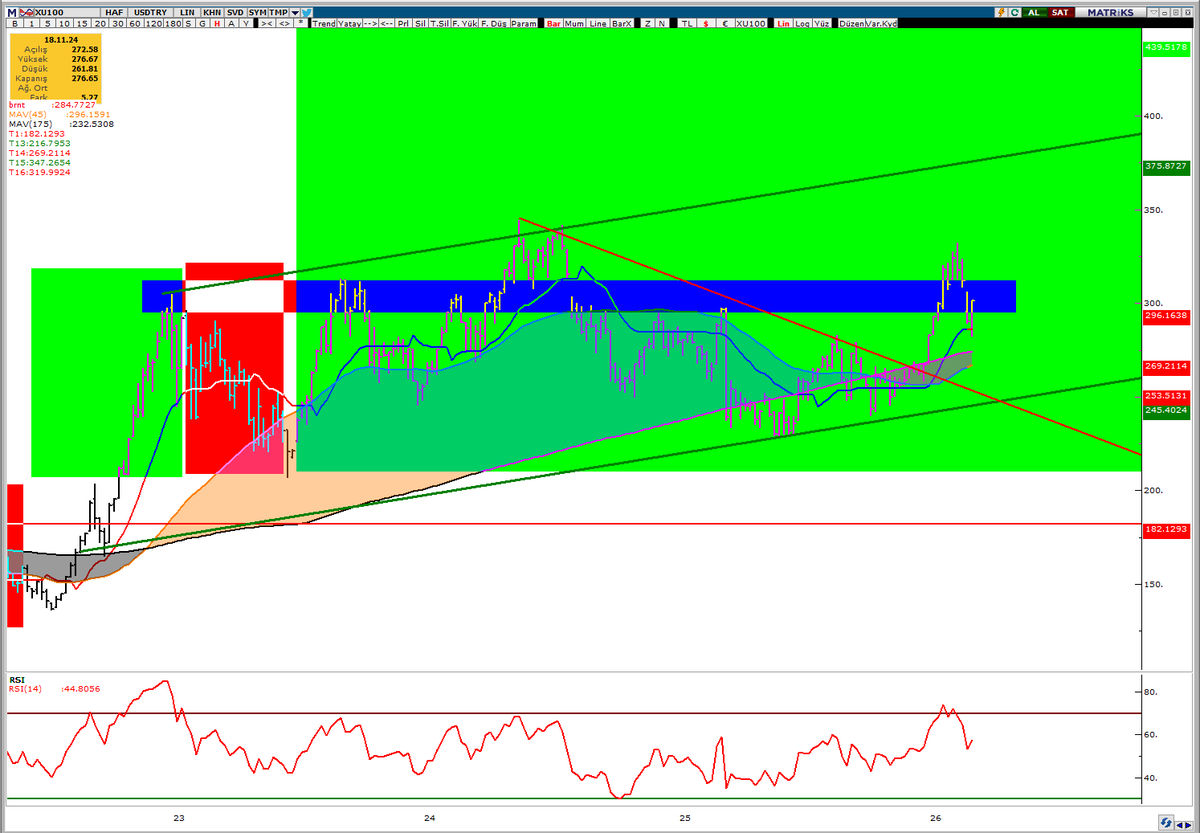This screenshot has height=833, width=1200.
Task: Select the SVD tab
Action: (235, 12)
